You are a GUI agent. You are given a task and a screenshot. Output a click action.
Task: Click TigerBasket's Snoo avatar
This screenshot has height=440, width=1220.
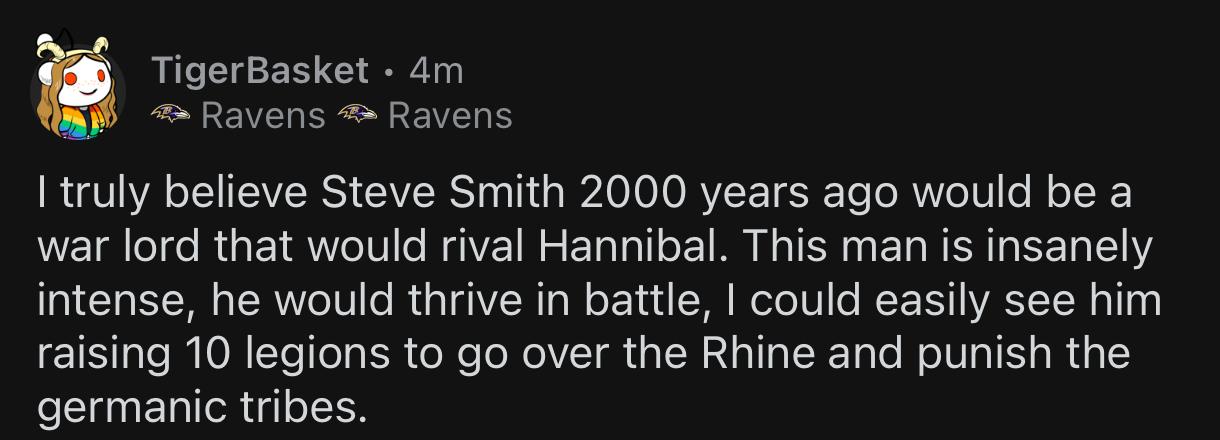[x=77, y=90]
